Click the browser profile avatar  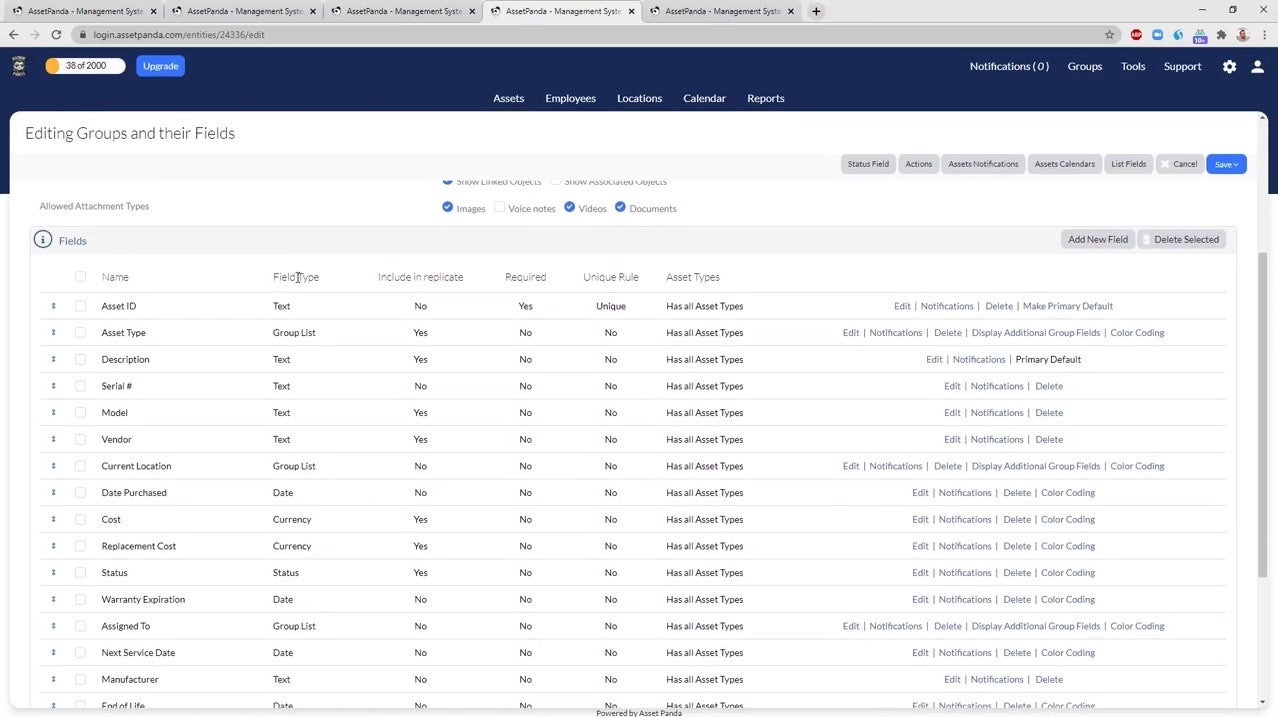tap(1242, 34)
